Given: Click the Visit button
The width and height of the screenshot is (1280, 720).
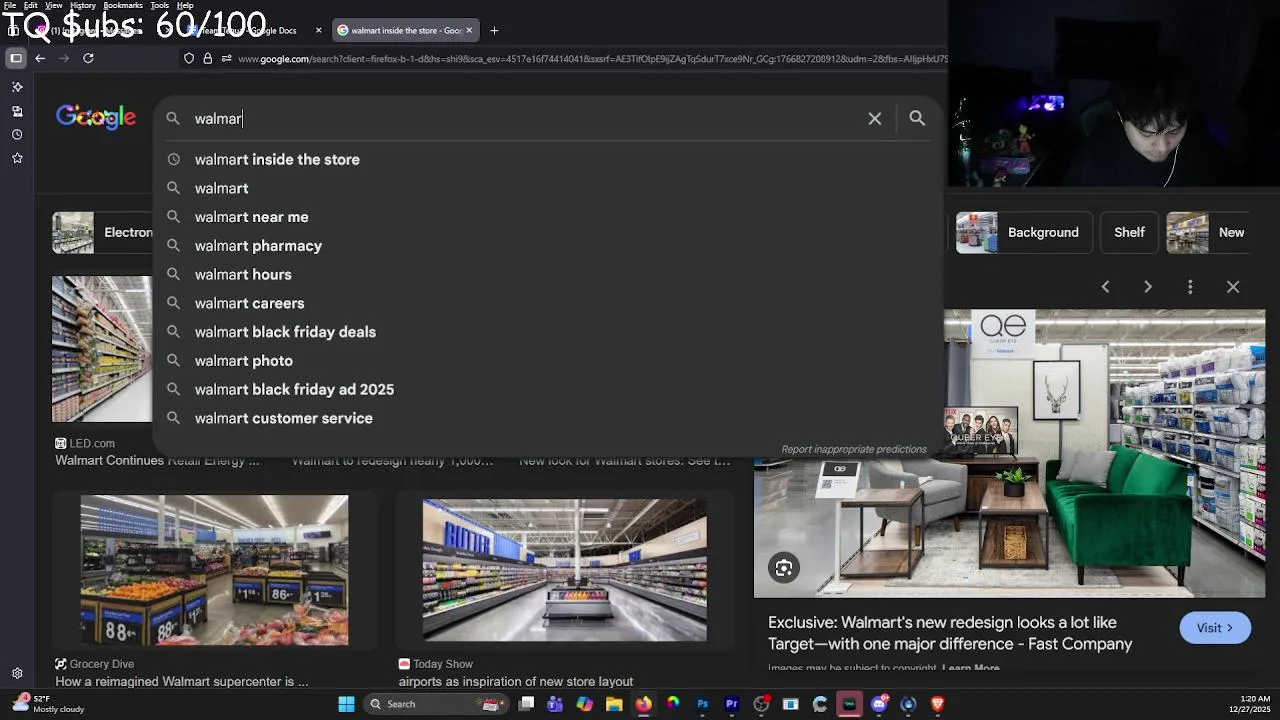Looking at the screenshot, I should pyautogui.click(x=1215, y=628).
